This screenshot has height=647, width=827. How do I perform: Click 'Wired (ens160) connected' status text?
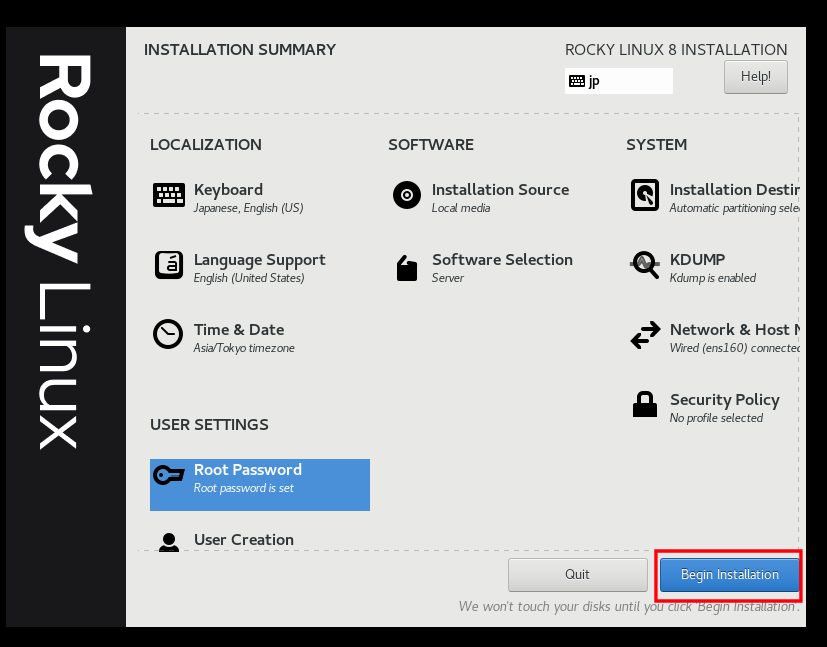coord(734,348)
